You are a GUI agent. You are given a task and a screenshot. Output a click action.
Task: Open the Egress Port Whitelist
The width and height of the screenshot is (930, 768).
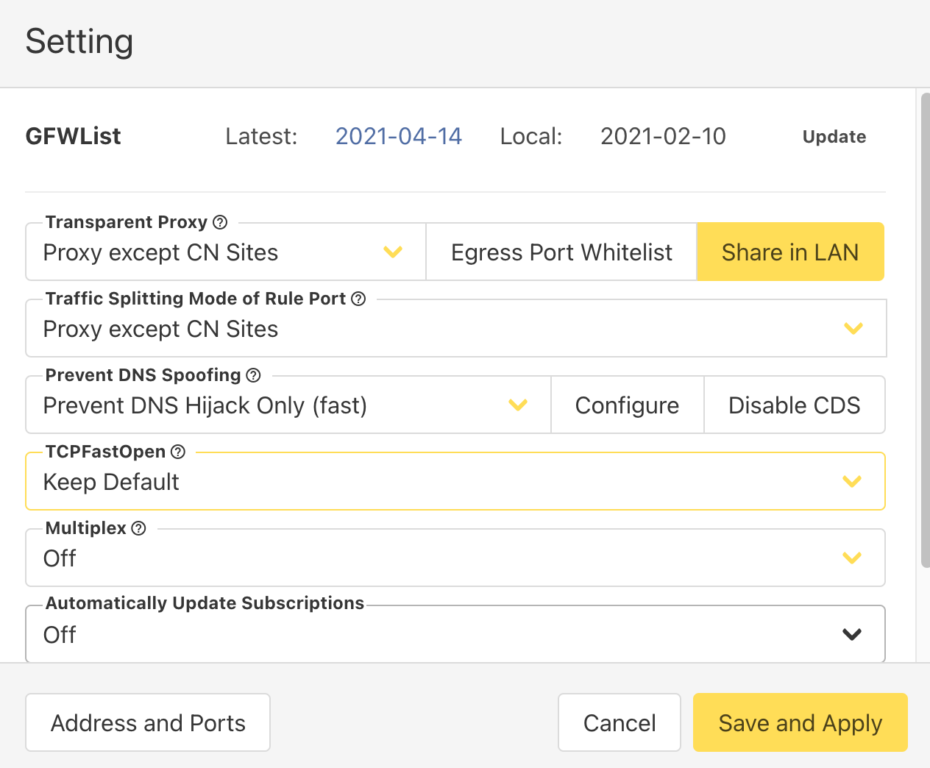[561, 252]
